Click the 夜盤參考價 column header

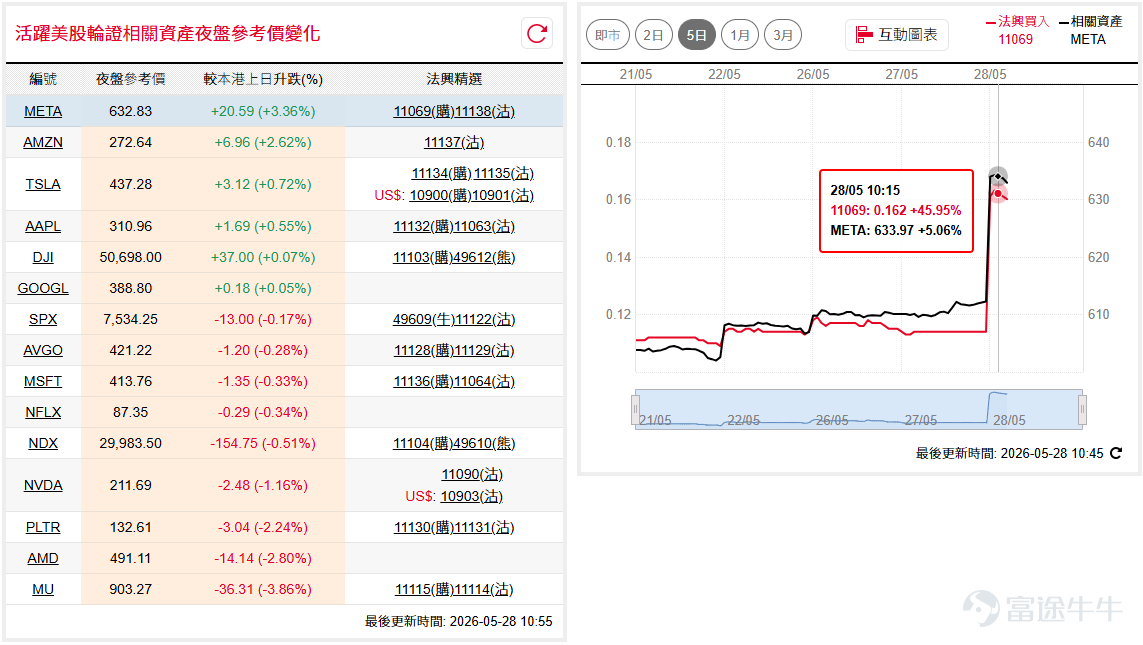click(x=130, y=79)
